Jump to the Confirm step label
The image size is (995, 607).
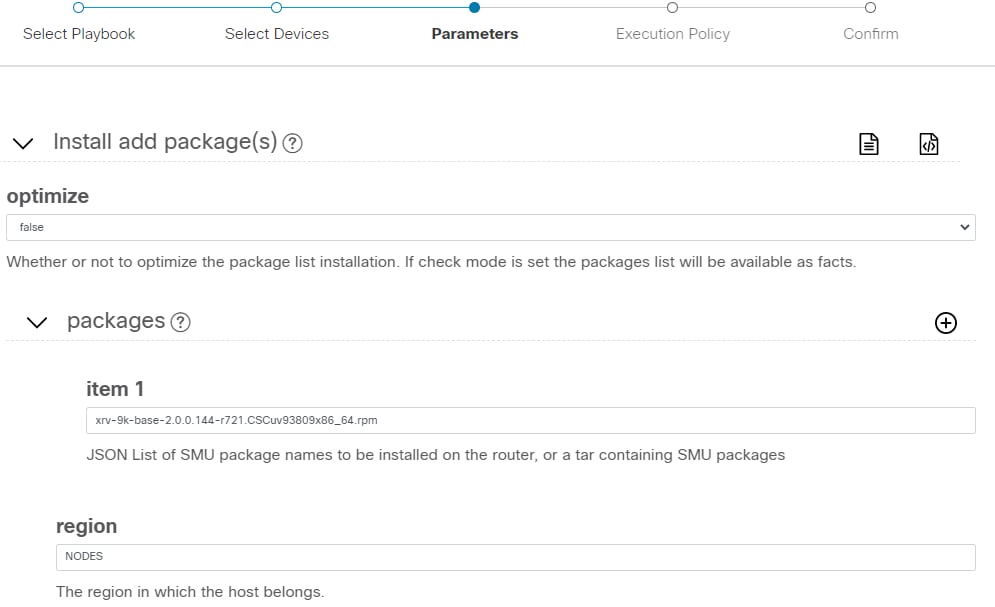[871, 34]
